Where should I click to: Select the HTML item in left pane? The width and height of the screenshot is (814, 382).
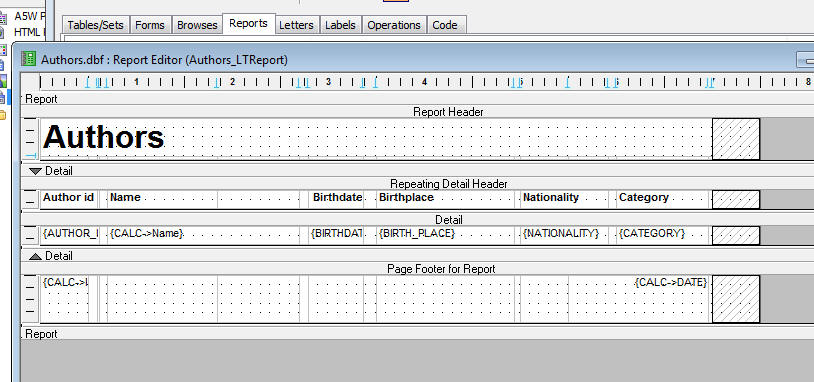(x=29, y=32)
